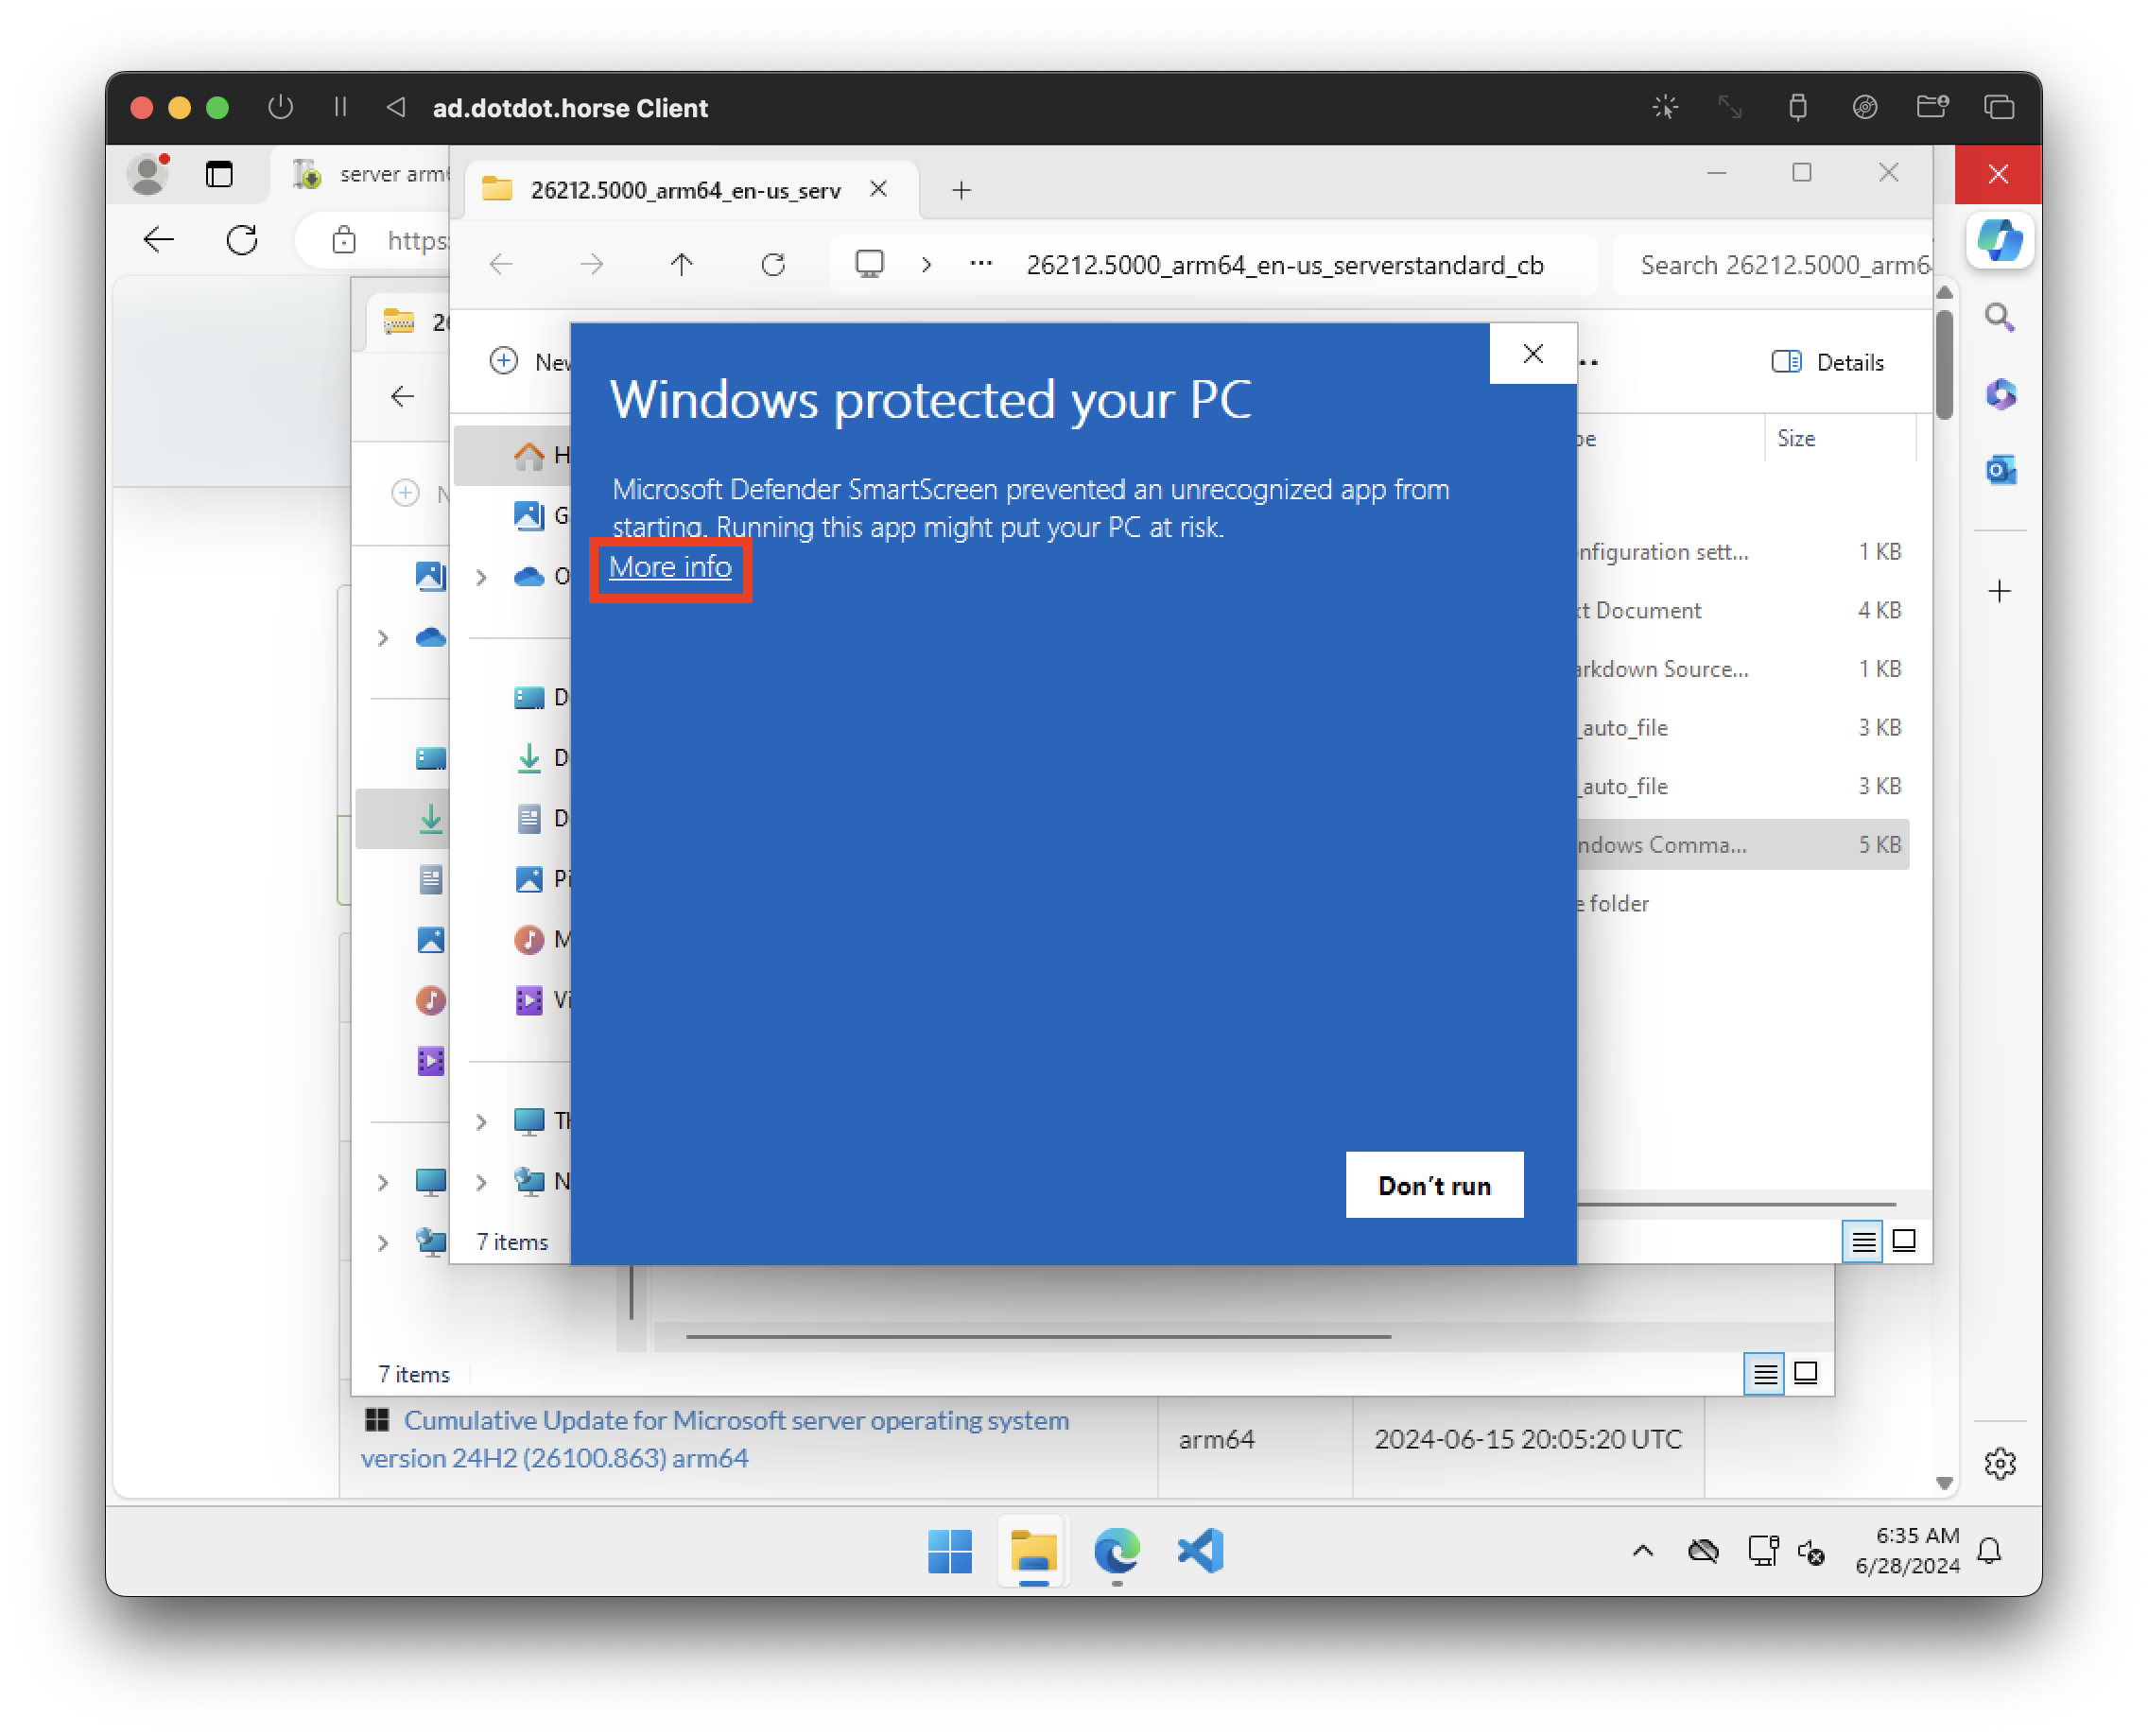The width and height of the screenshot is (2148, 1736).
Task: Select the Markdown Source 1 KB row
Action: pos(1742,669)
